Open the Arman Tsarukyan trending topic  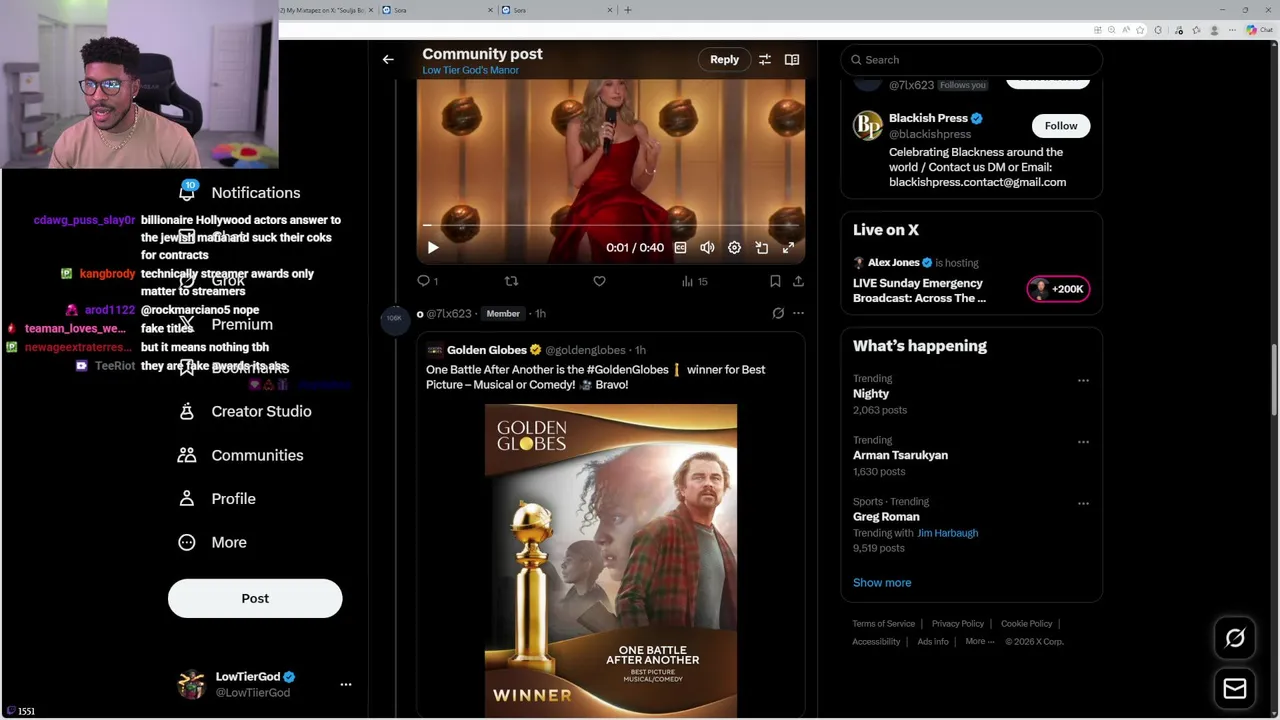(x=900, y=455)
